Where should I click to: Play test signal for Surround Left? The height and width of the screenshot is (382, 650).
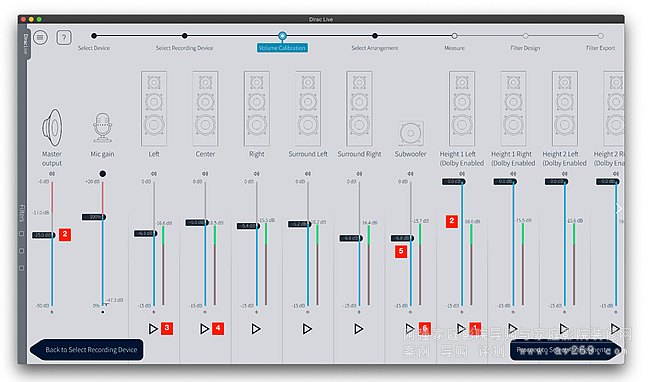click(x=307, y=329)
